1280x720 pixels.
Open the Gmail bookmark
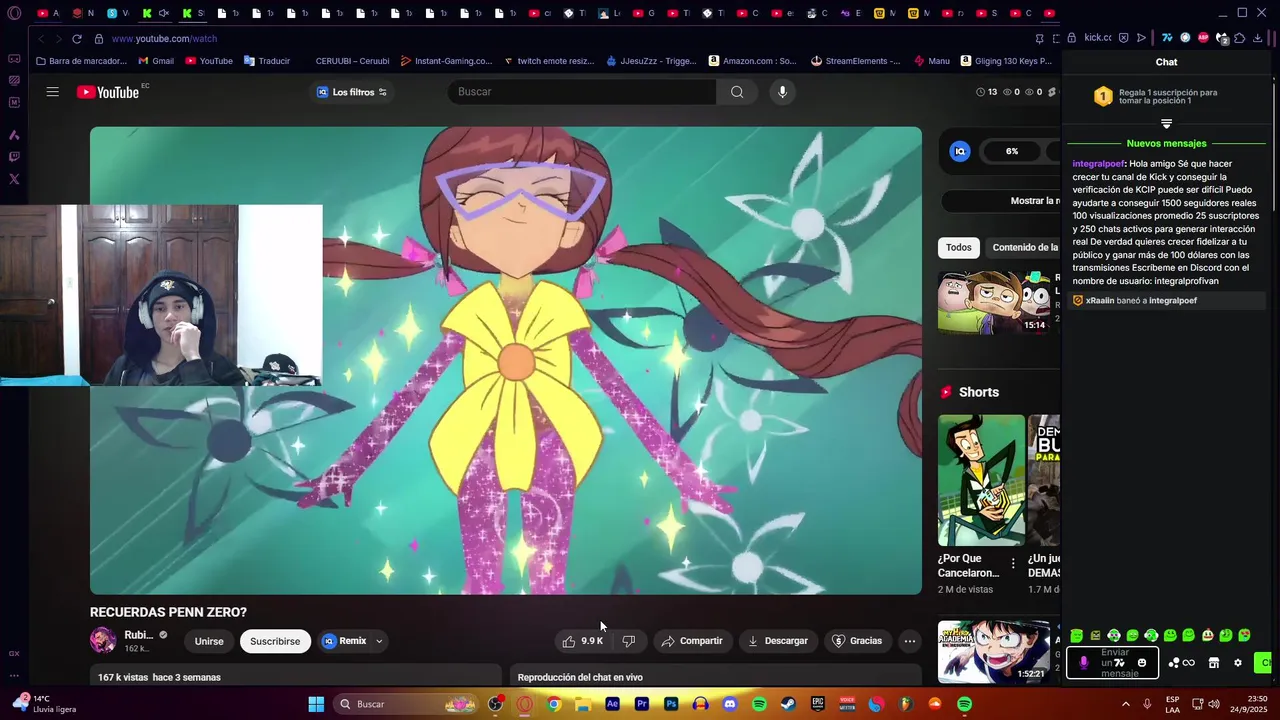pos(155,61)
